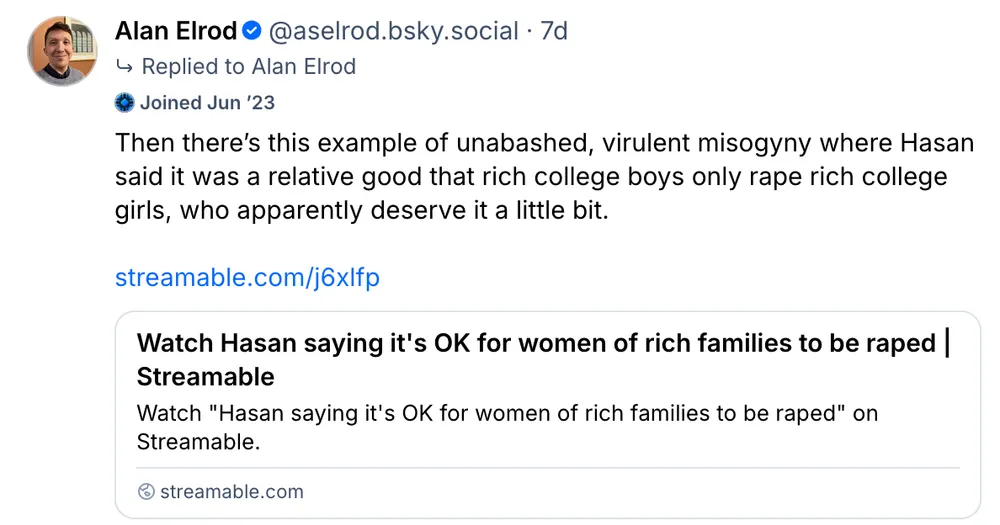Click the reply arrow icon before "Replied to"

click(x=125, y=67)
